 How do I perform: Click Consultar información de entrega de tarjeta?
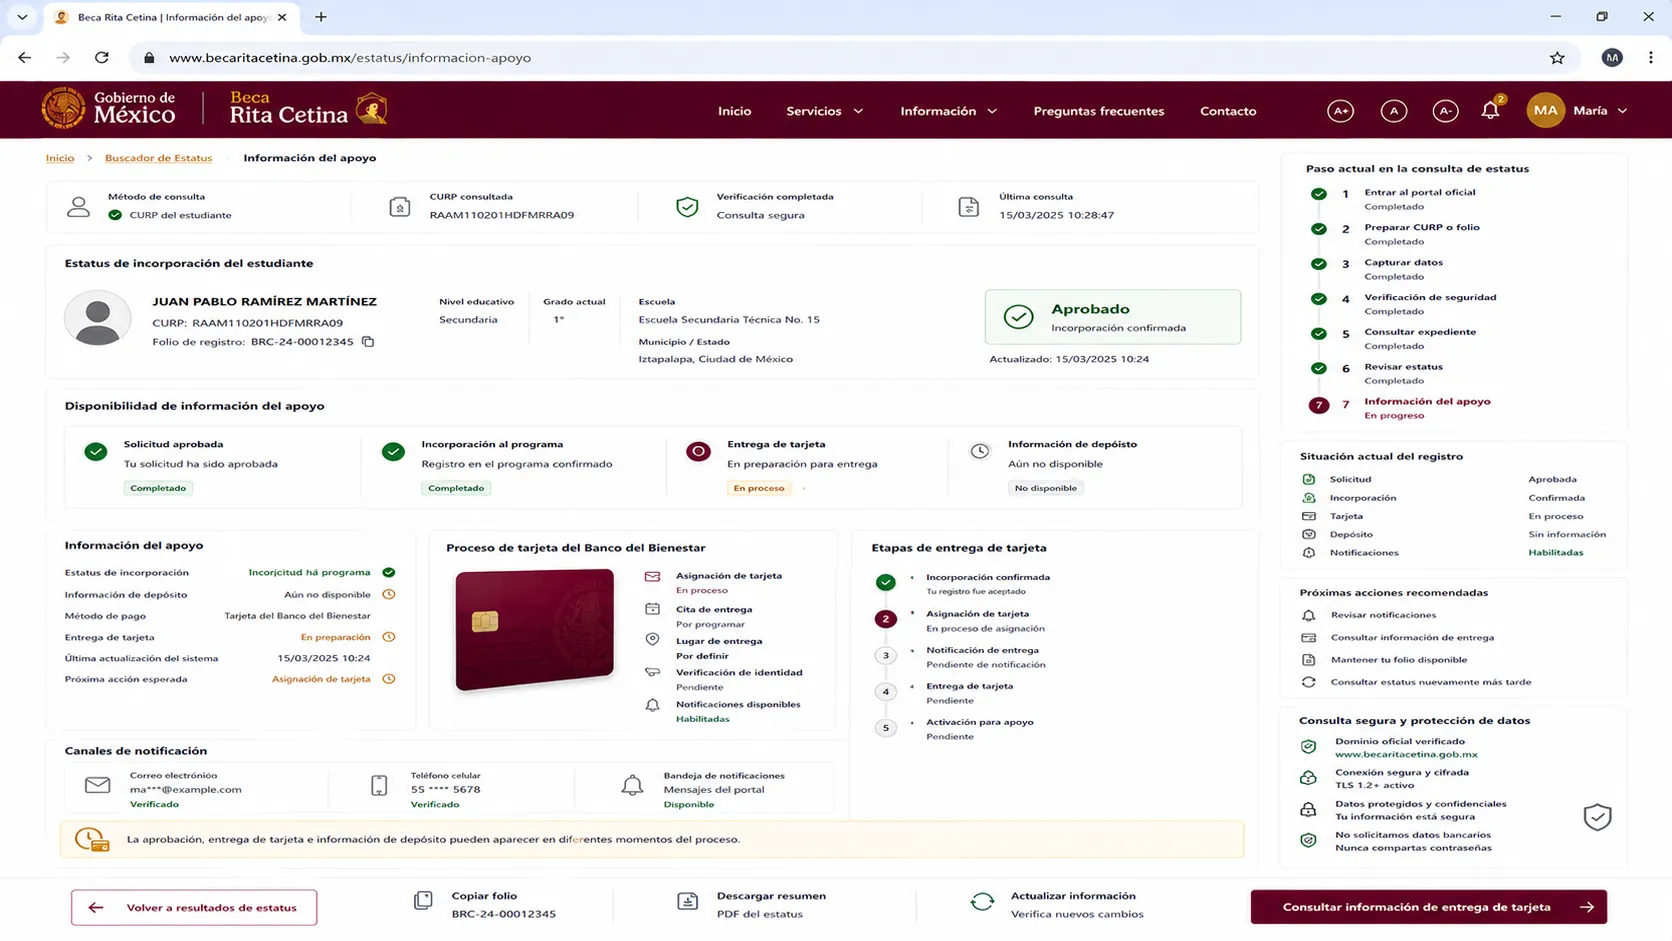pos(1428,907)
